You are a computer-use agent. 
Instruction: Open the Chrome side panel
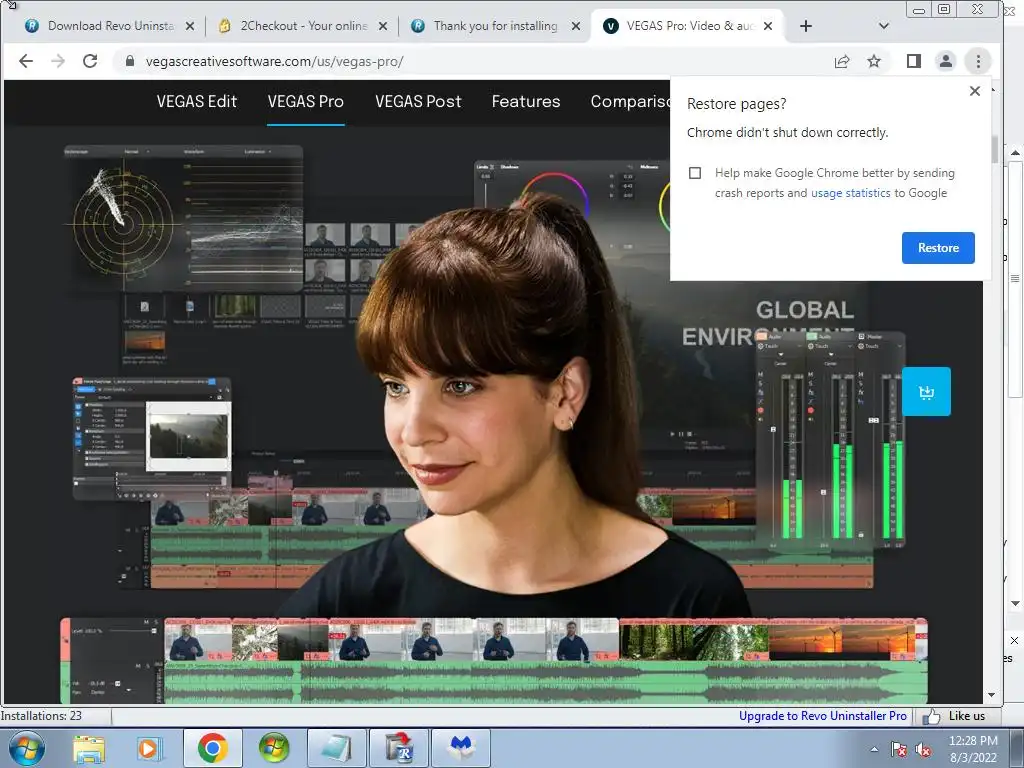[x=914, y=61]
